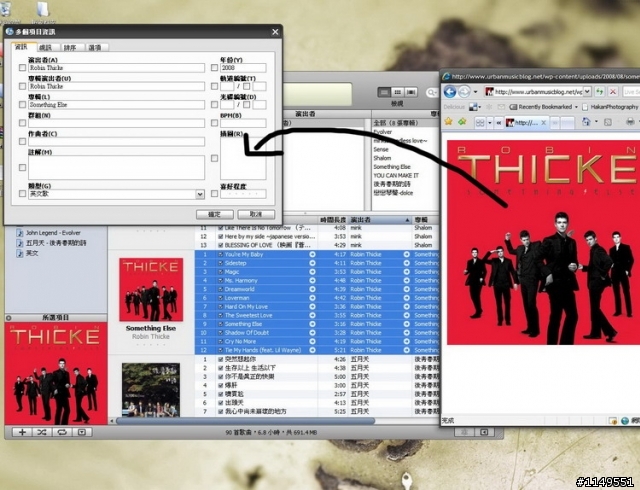Viewport: 640px width, 490px height.
Task: Select the Tie My Hands track row
Action: [x=317, y=350]
